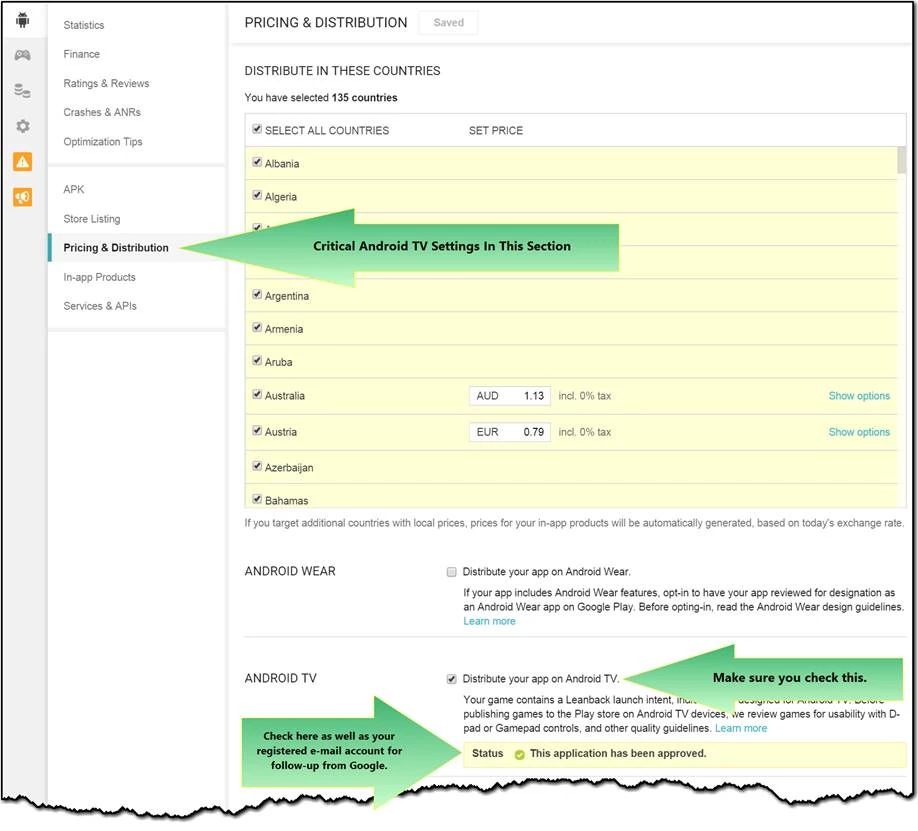918x831 pixels.
Task: Click the country list scrollbar thumb
Action: tap(902, 160)
